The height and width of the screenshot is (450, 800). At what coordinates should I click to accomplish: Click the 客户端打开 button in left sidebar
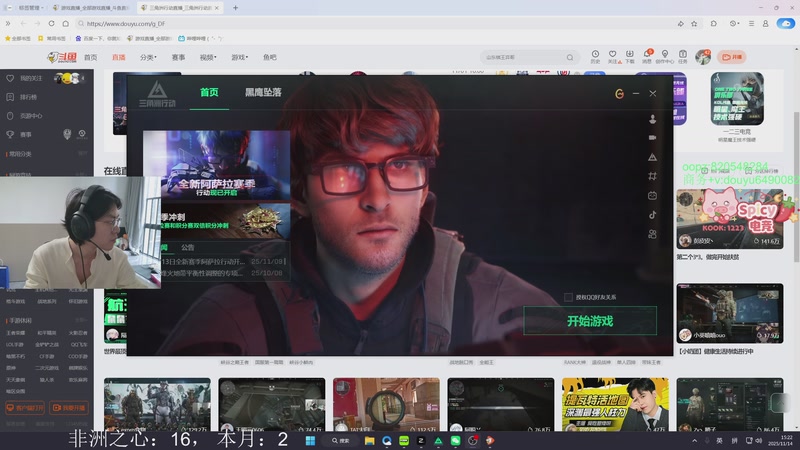coord(24,408)
